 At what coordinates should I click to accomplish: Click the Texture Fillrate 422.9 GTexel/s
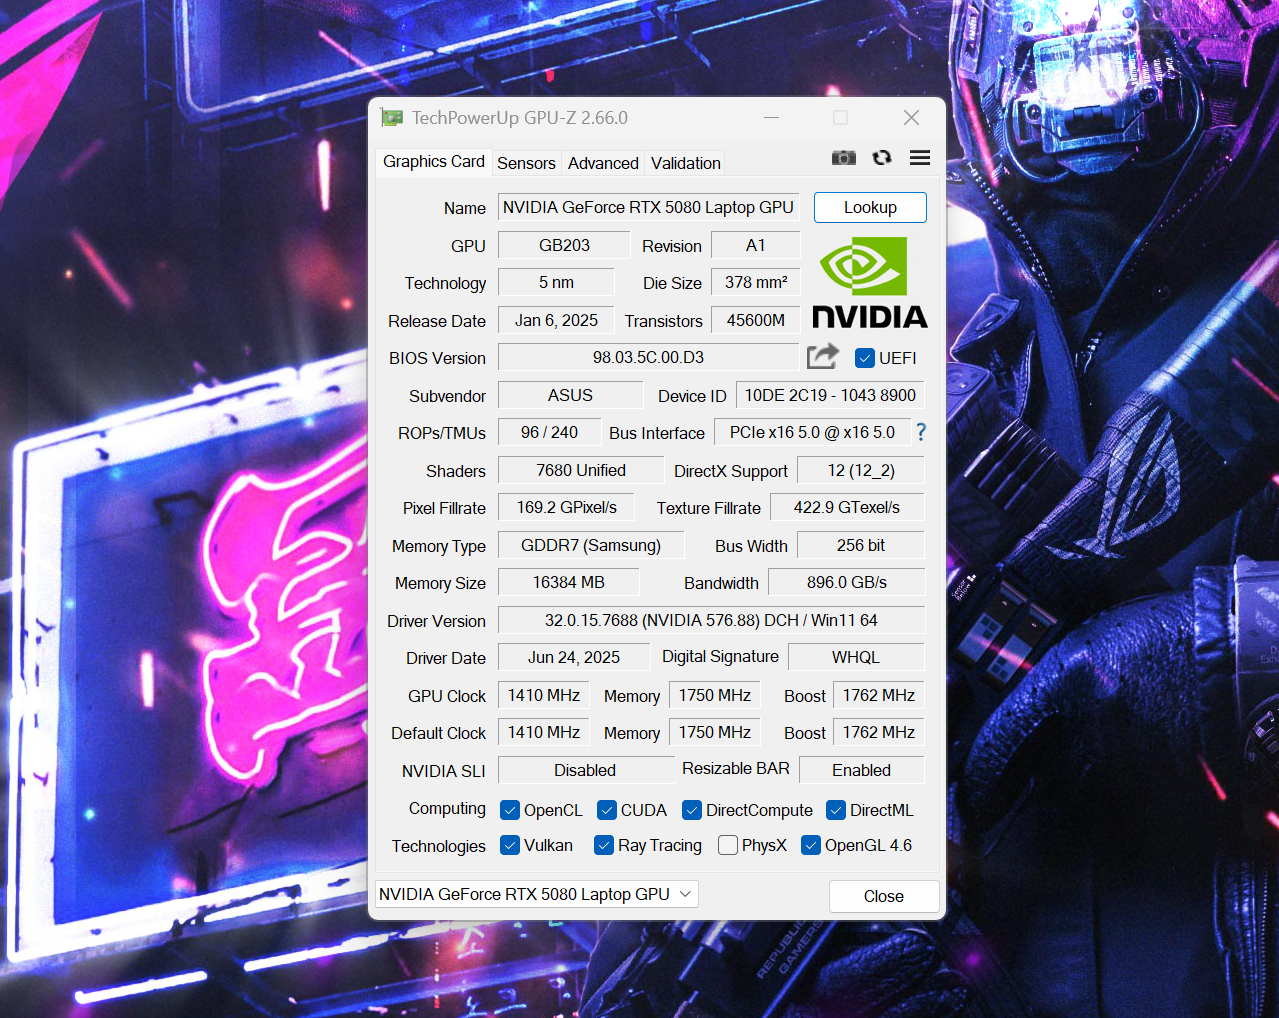tap(847, 507)
